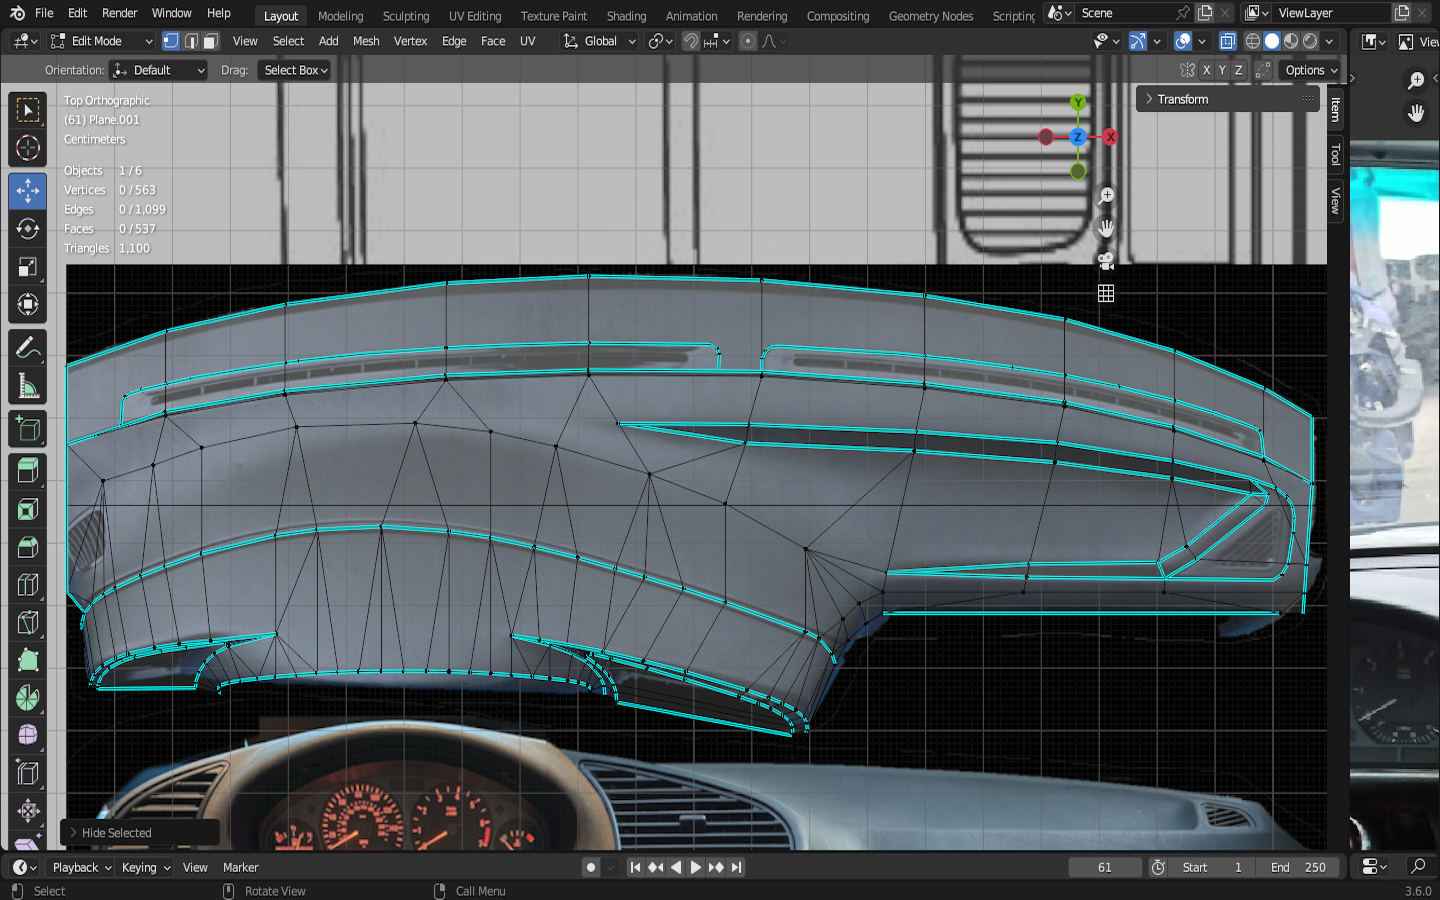Open the Edit Mode dropdown
The width and height of the screenshot is (1440, 900).
[101, 41]
